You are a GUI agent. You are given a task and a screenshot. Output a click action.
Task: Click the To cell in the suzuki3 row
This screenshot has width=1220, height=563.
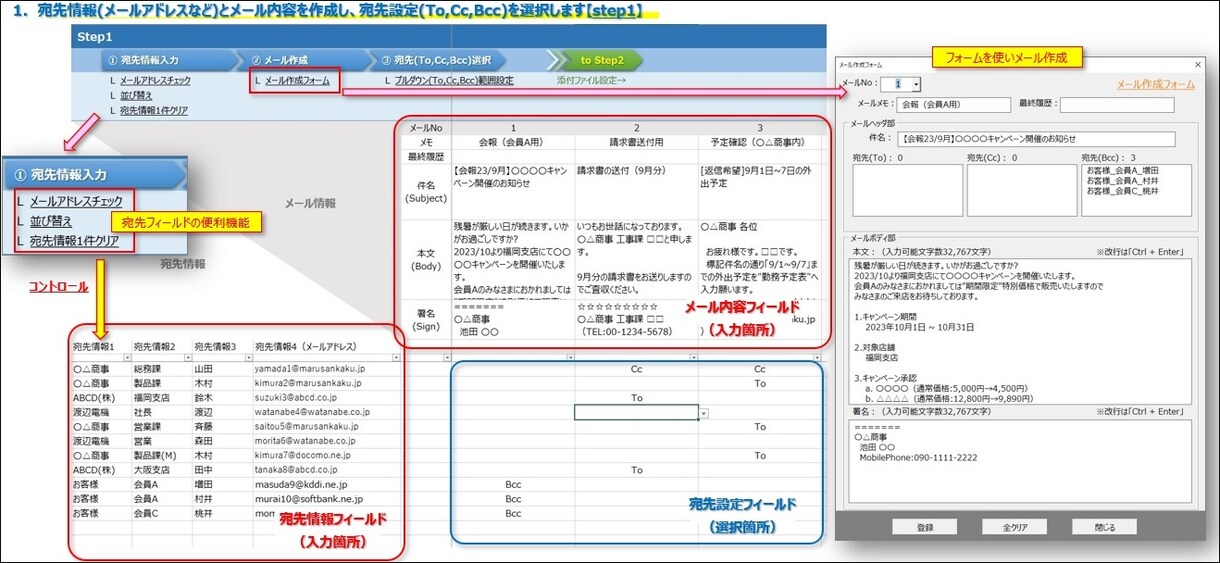point(636,397)
